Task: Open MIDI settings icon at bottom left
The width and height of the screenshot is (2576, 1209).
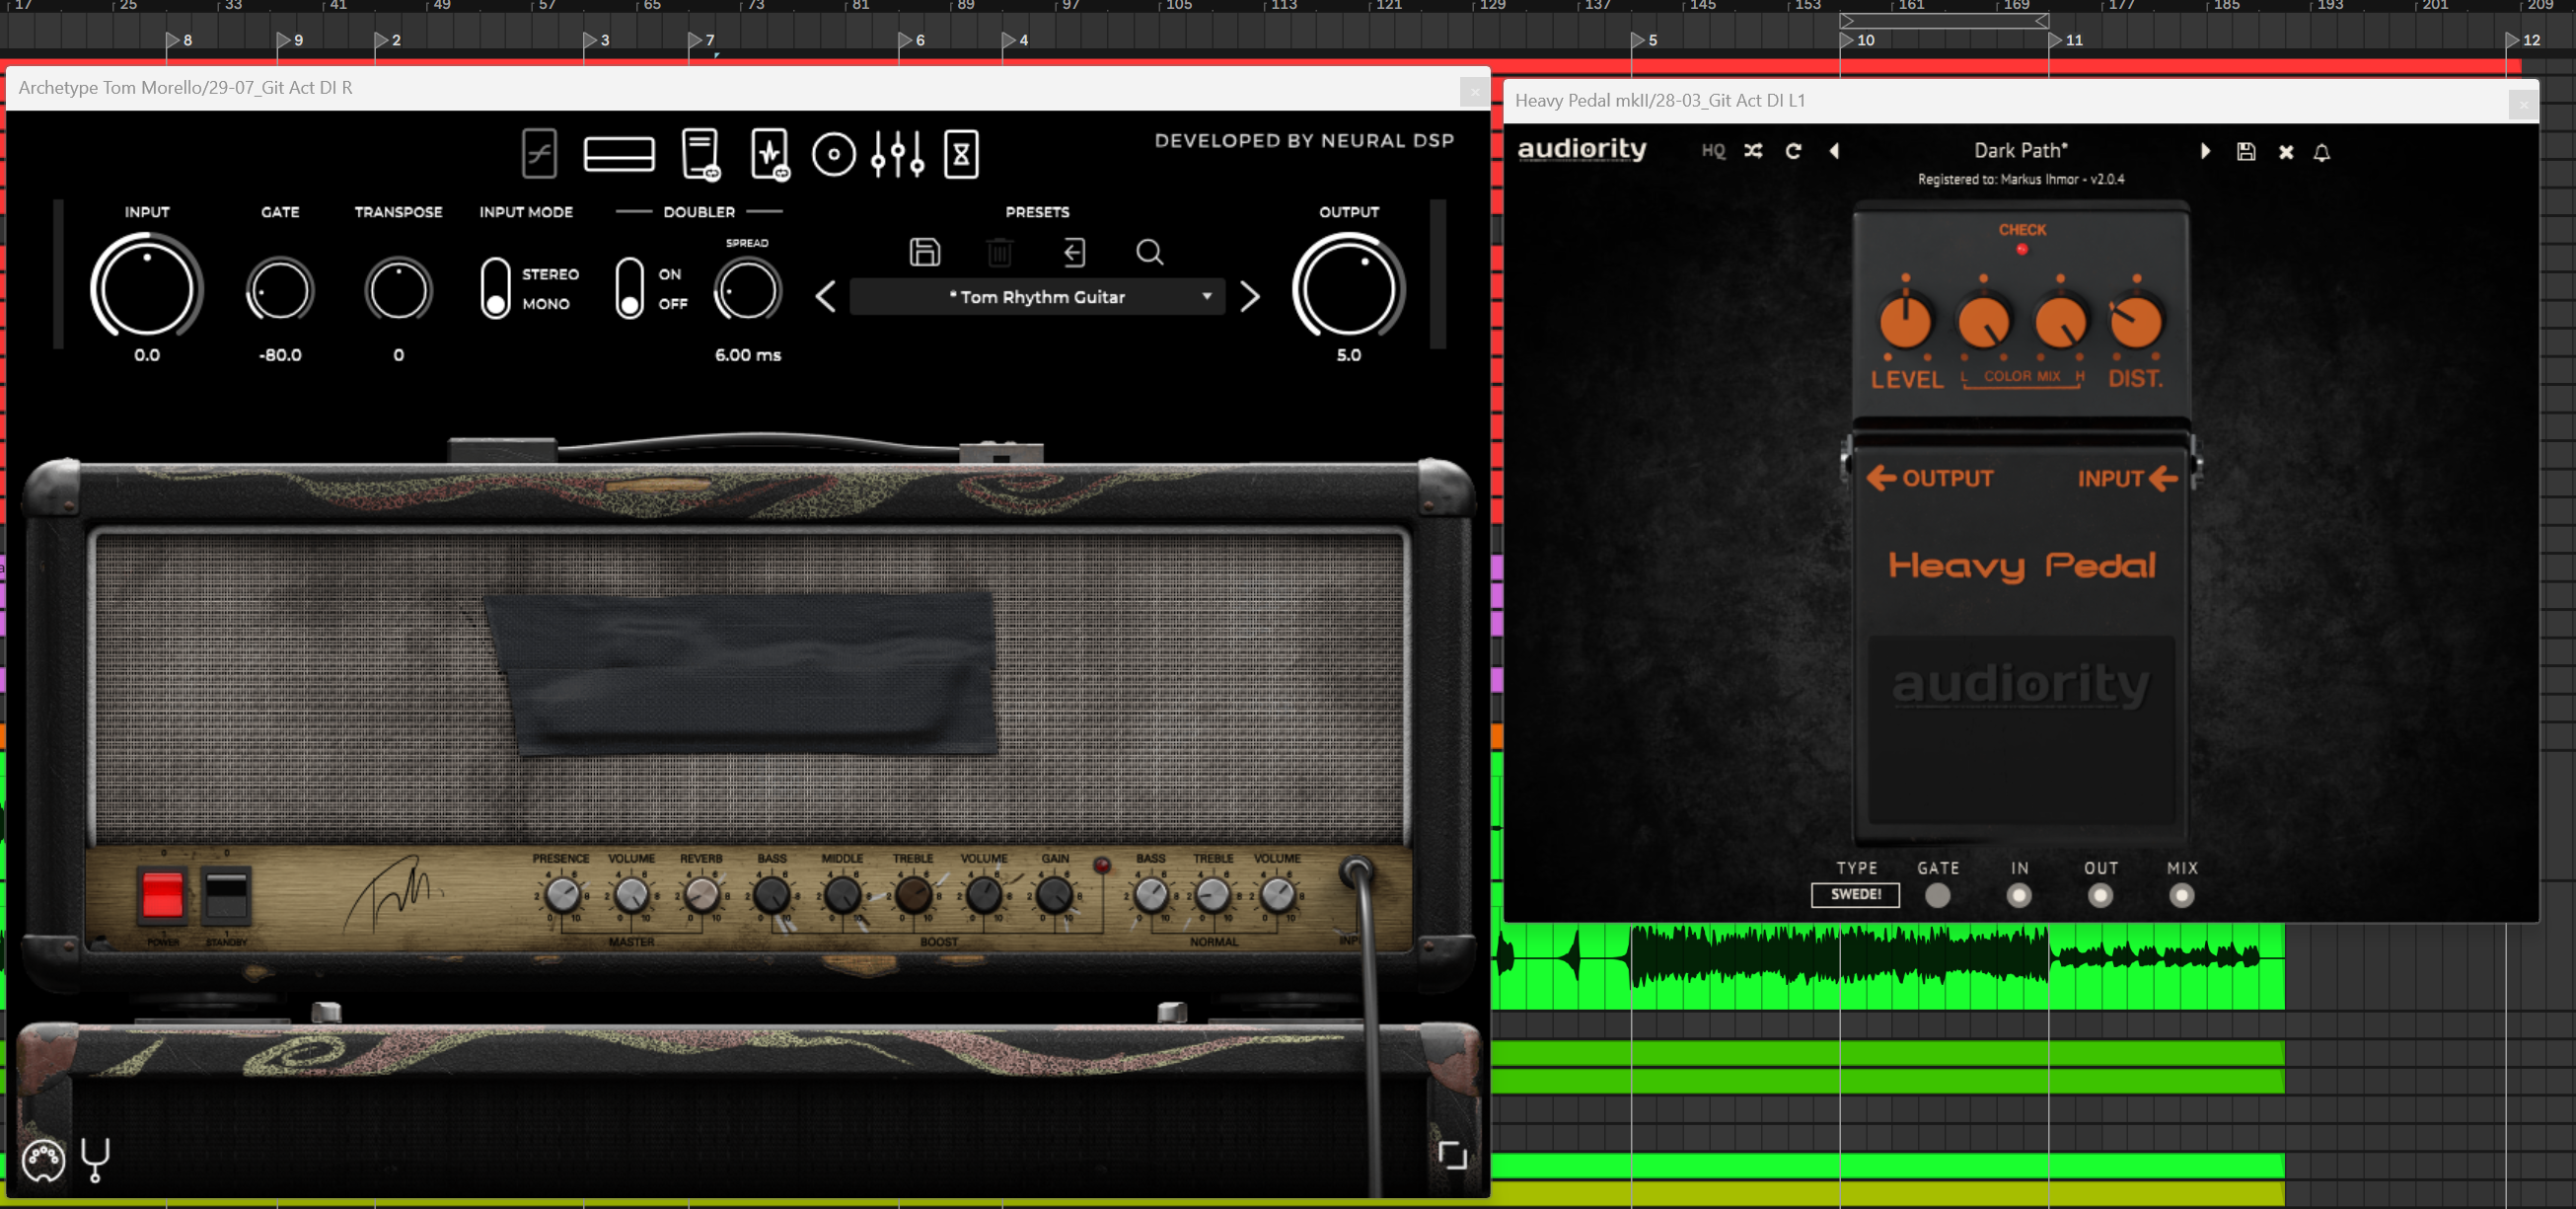Action: pyautogui.click(x=43, y=1160)
